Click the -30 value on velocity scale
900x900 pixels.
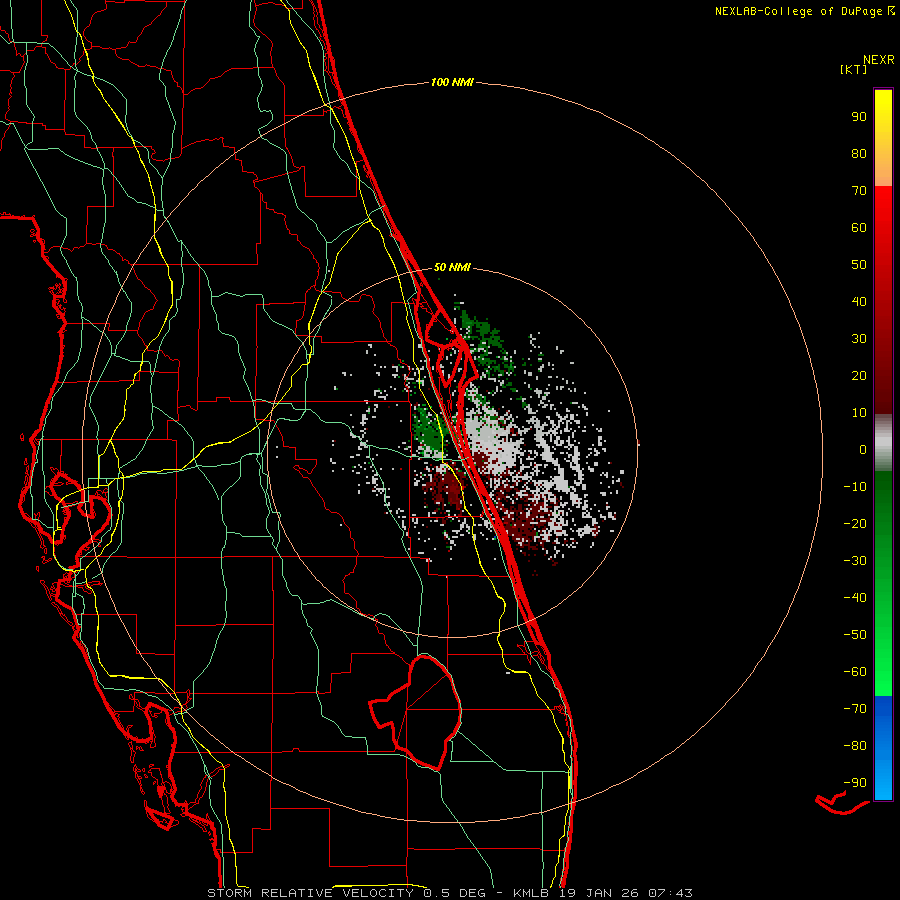click(x=855, y=561)
